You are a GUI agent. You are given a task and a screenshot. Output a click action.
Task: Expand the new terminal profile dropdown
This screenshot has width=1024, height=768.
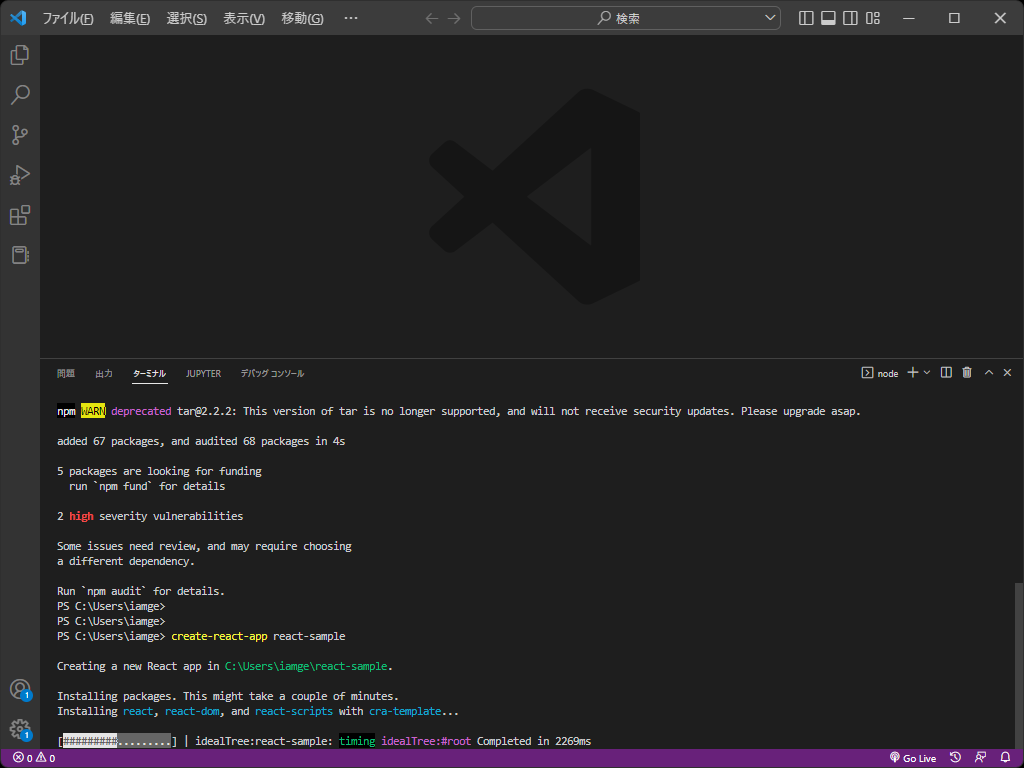point(927,372)
